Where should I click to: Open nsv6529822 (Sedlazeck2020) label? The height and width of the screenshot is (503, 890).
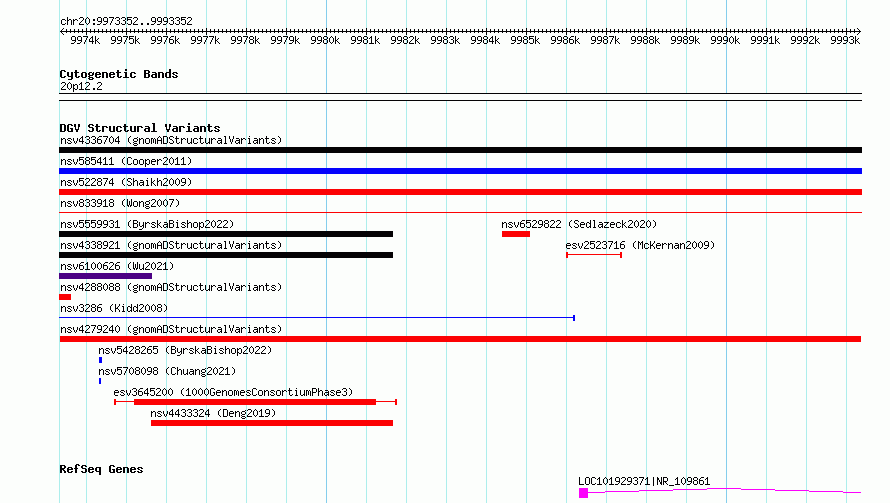tap(579, 224)
